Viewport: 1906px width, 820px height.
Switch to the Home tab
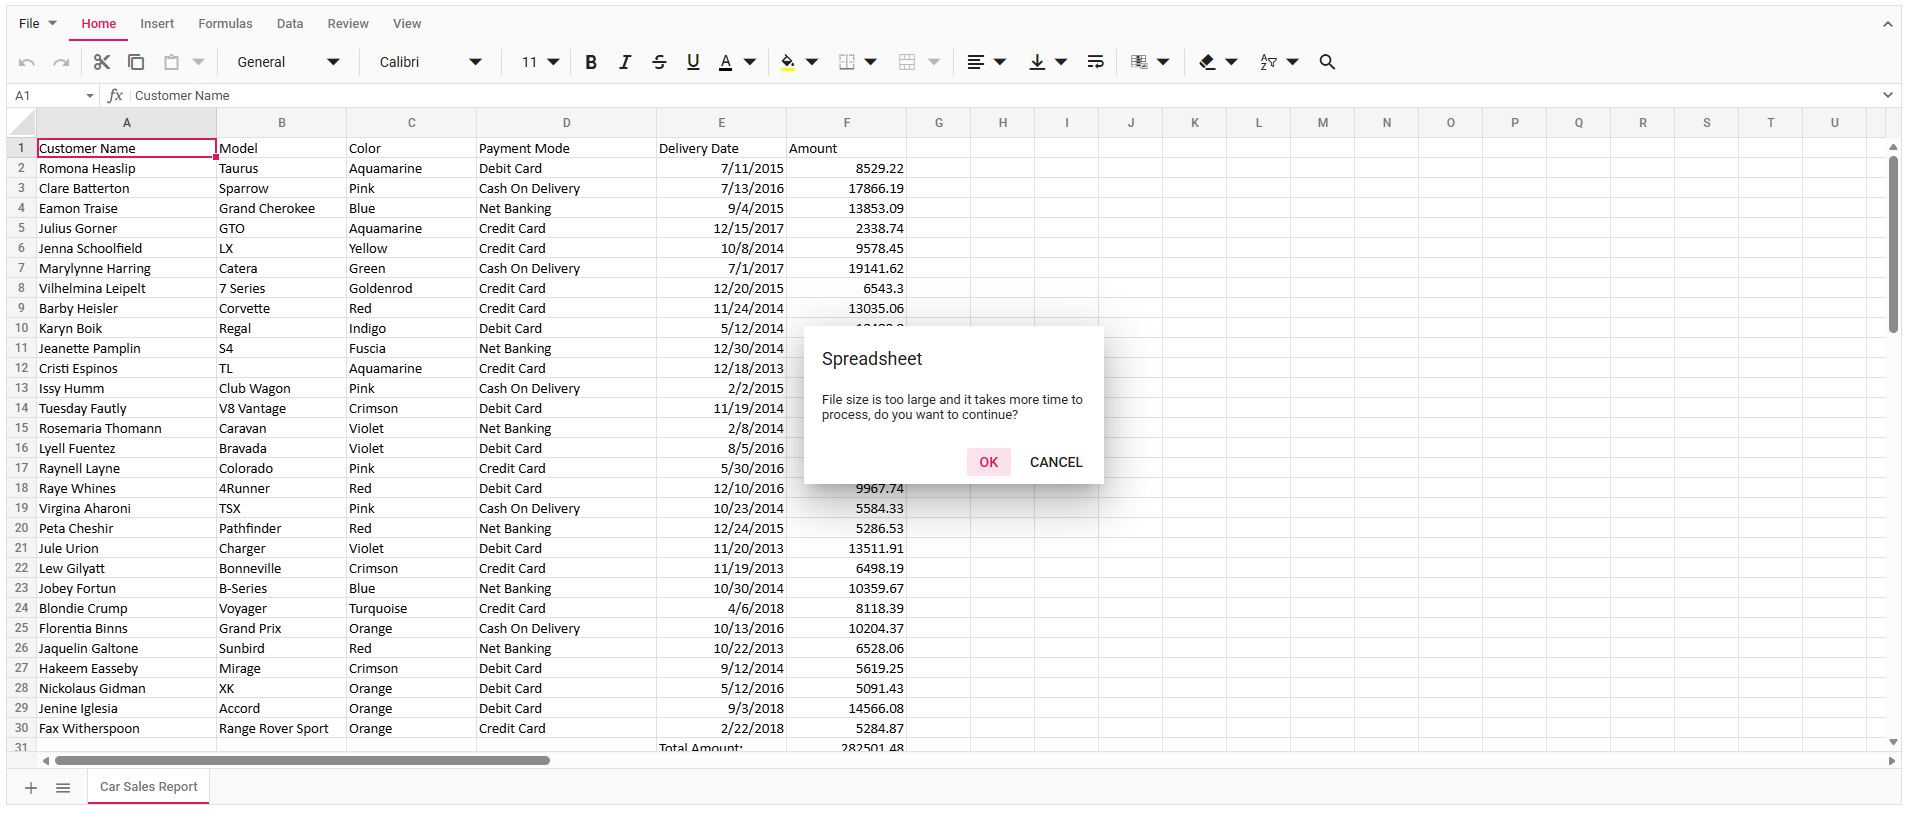[98, 23]
